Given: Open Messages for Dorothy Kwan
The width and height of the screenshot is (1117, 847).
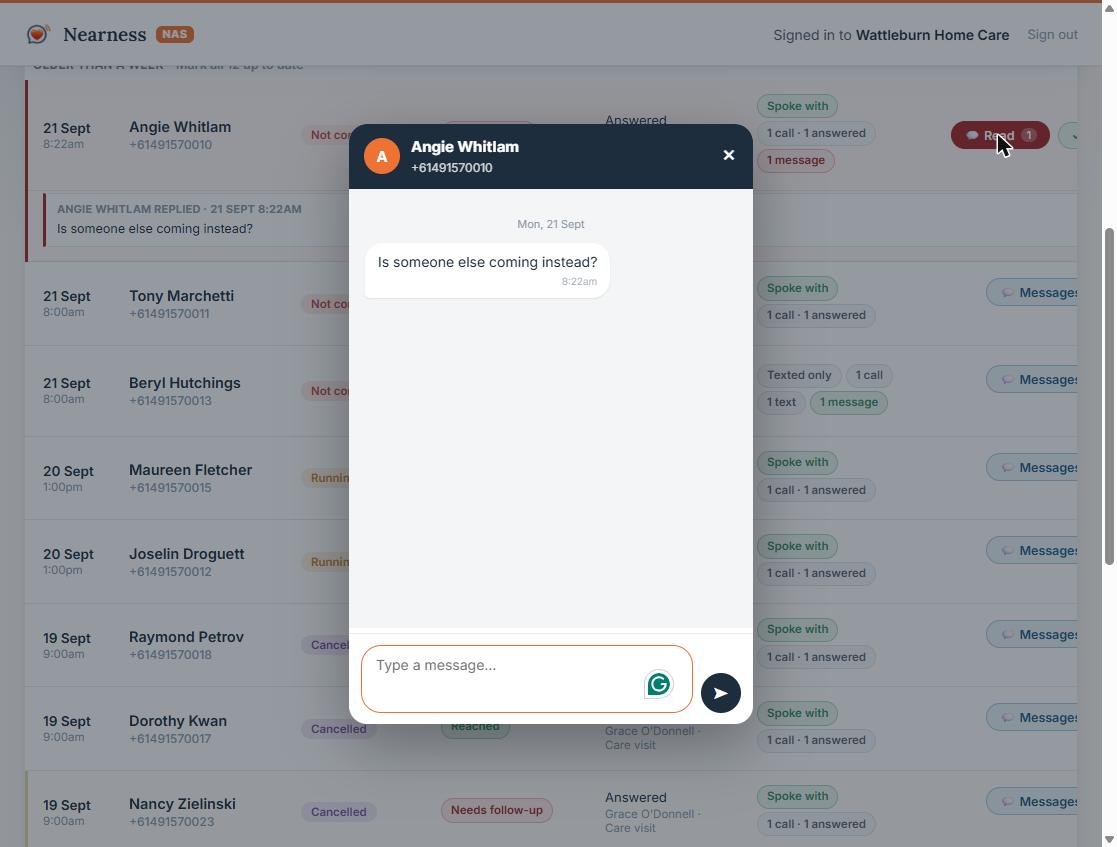Looking at the screenshot, I should 1032,717.
